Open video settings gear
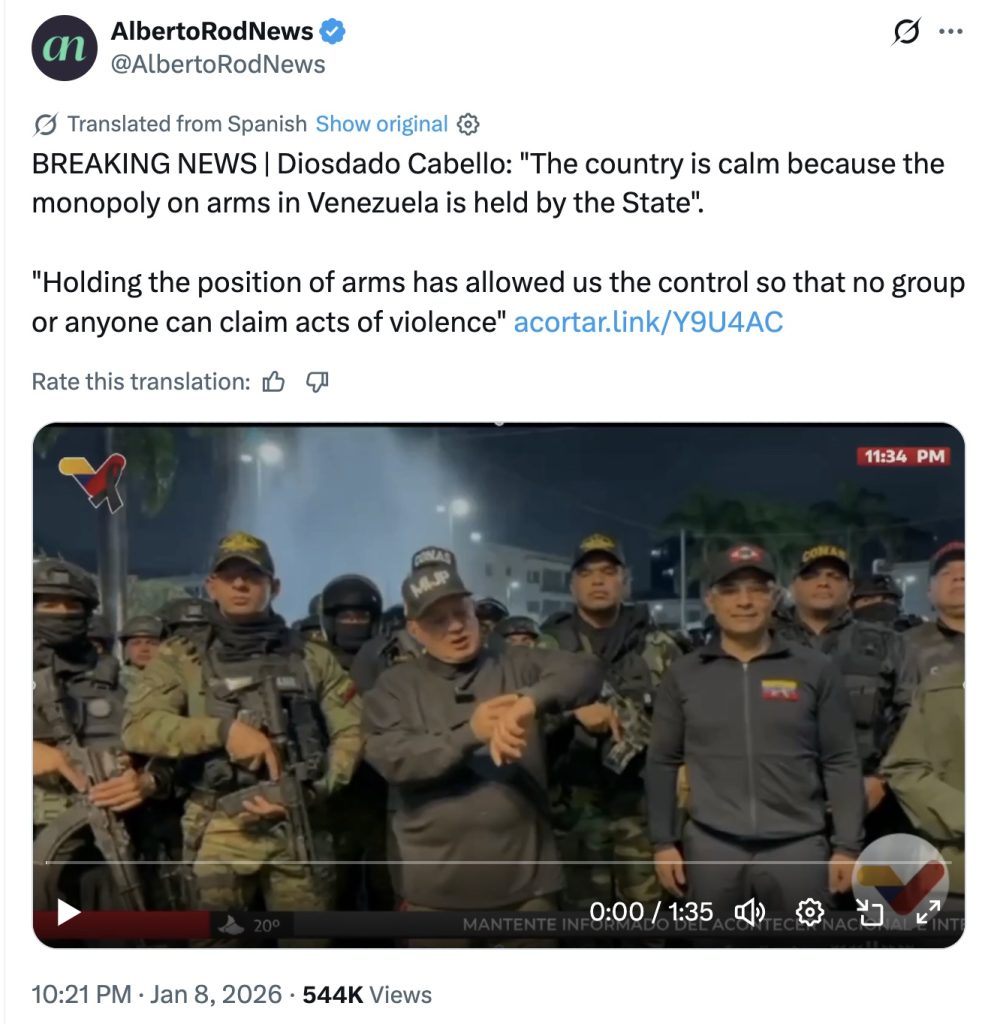The height and width of the screenshot is (1024, 988). [x=810, y=912]
